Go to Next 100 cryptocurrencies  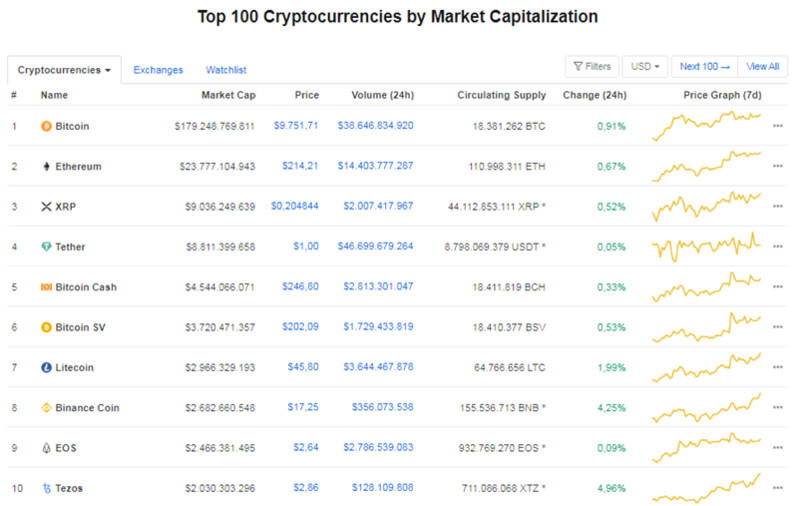click(705, 67)
